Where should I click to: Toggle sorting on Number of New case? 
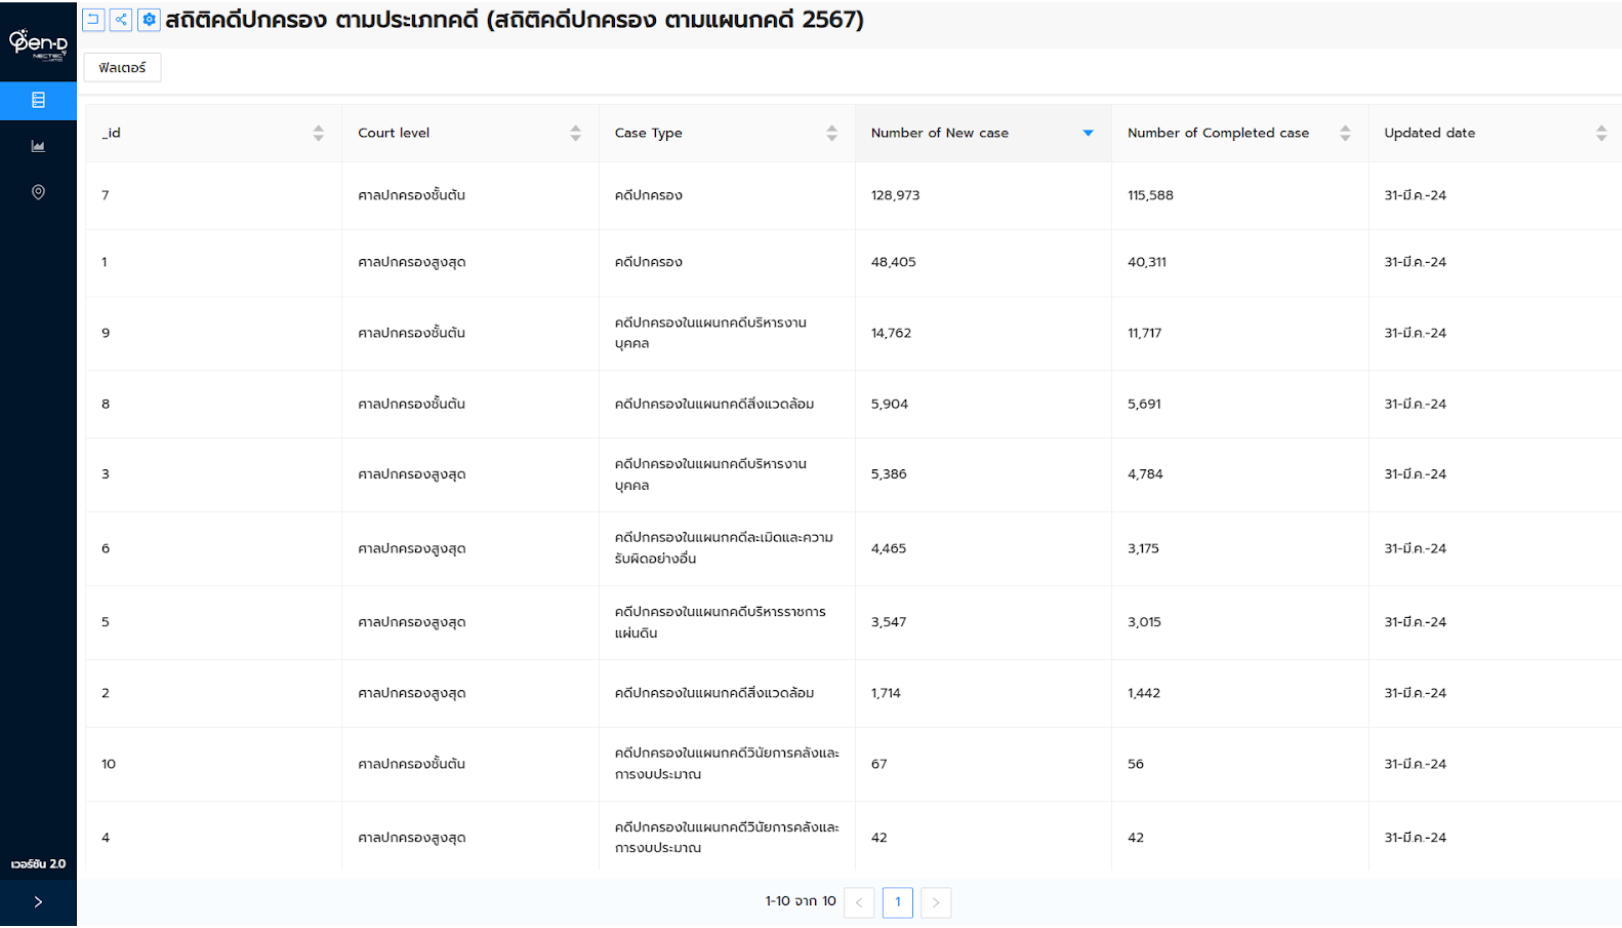coord(1087,133)
